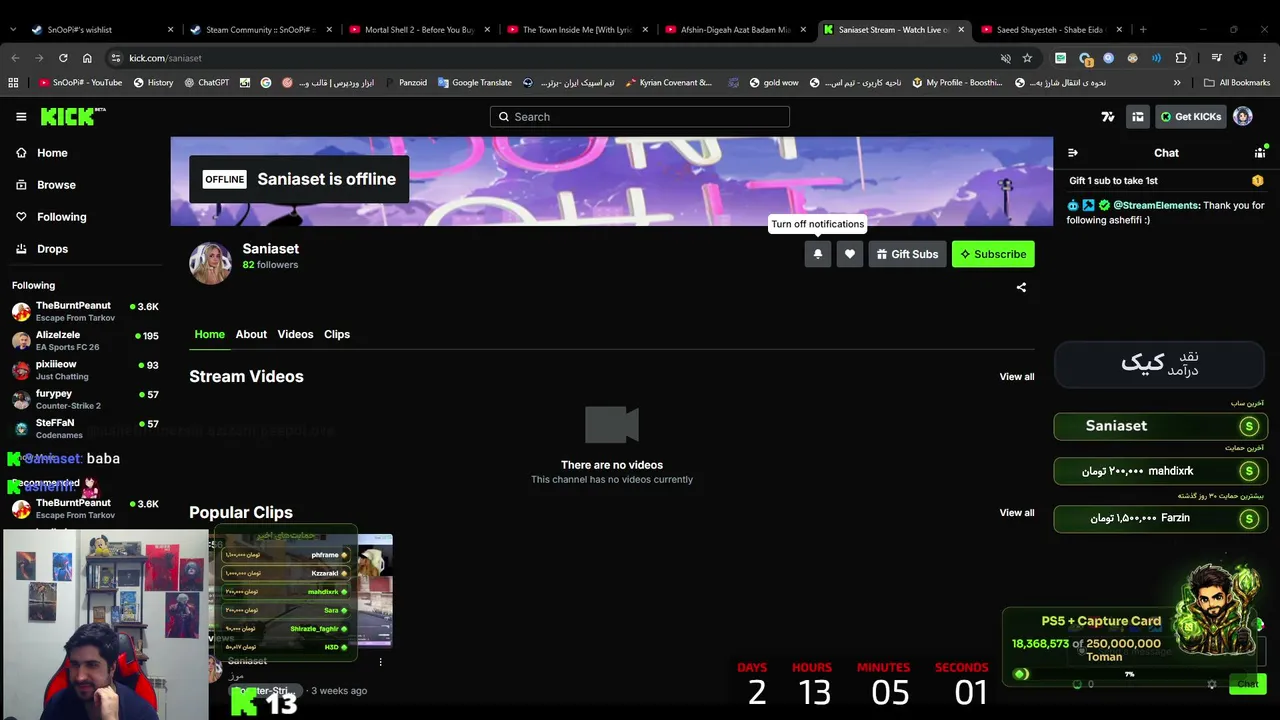Open the History bookmark
1280x720 pixels.
point(153,83)
